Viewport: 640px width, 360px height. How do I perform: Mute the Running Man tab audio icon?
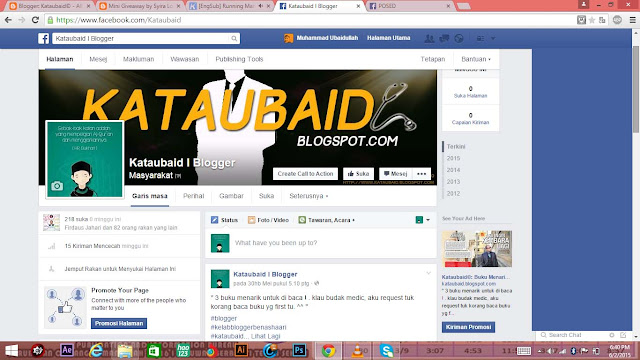tap(261, 6)
